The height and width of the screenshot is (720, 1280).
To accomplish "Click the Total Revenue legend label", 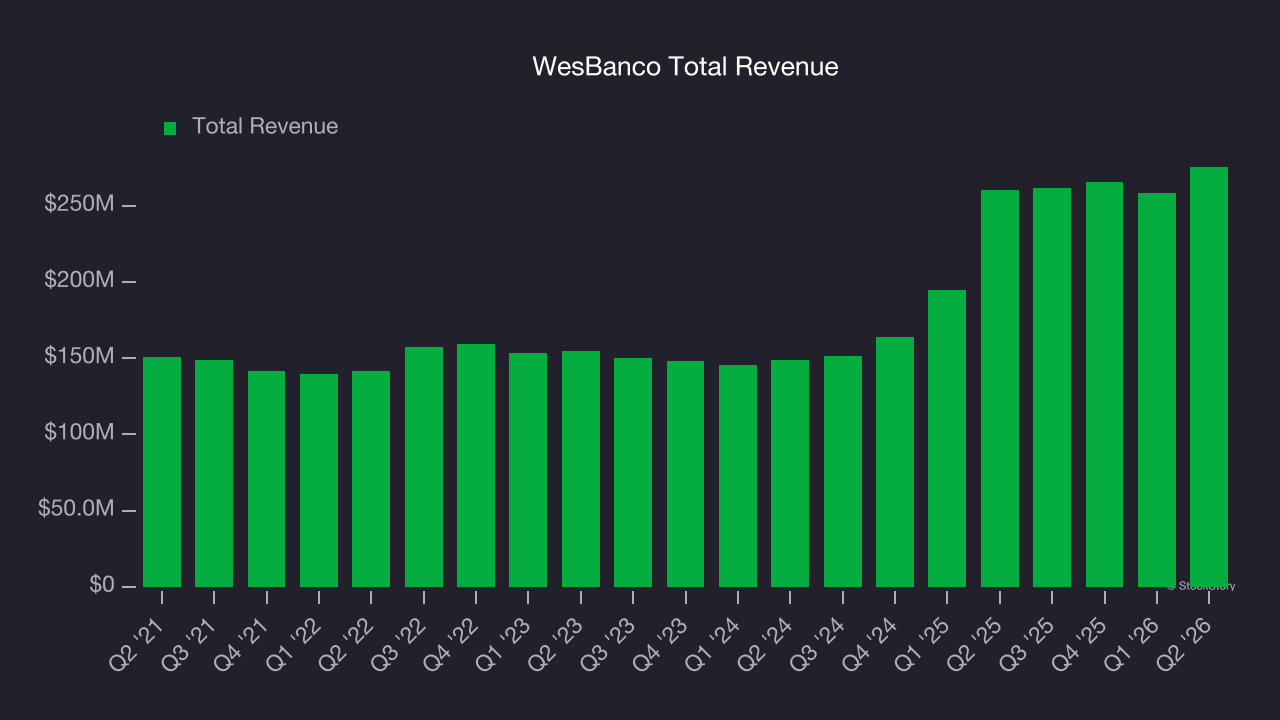I will (x=265, y=126).
